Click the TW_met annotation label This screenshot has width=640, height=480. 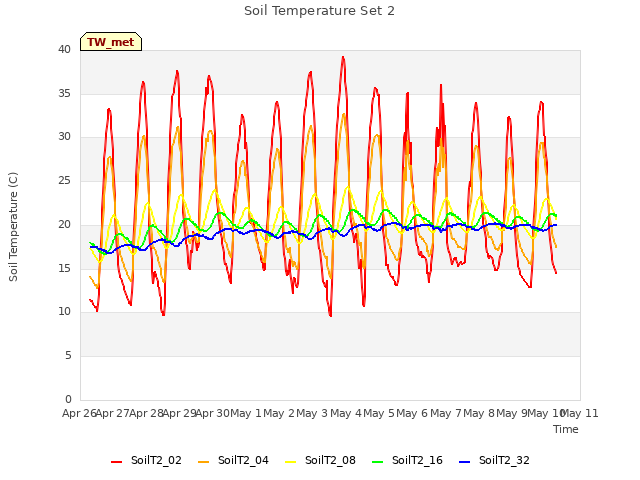[111, 42]
